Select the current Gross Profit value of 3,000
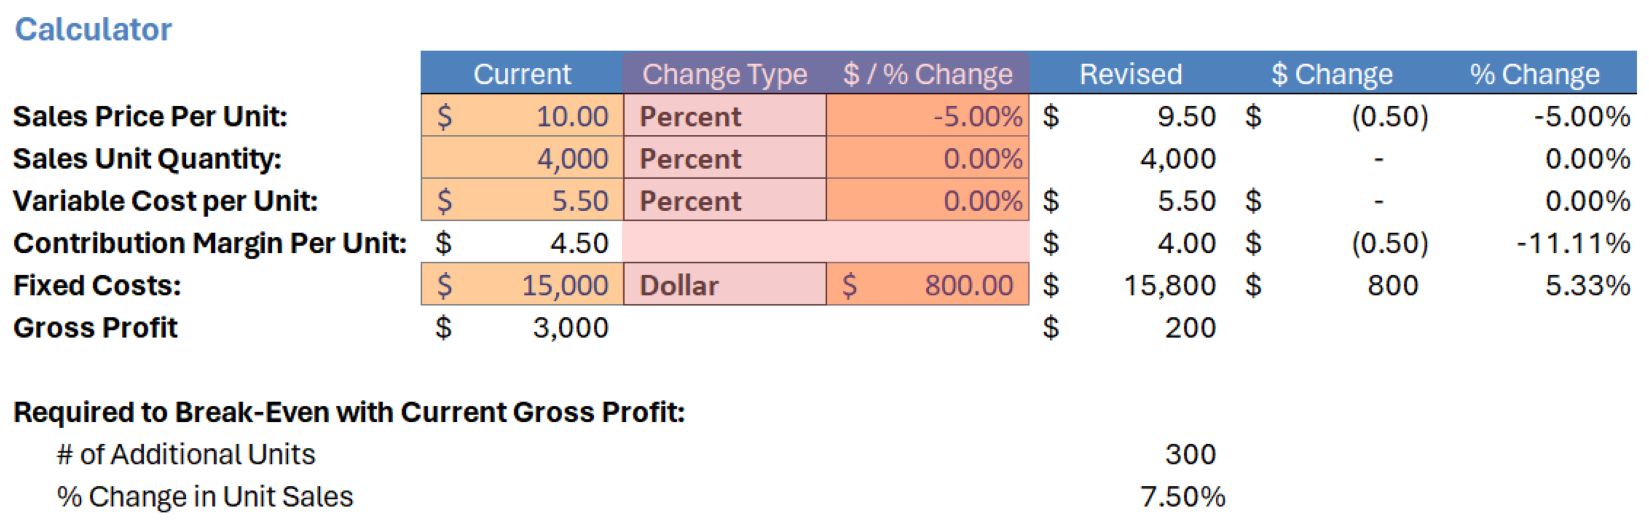 coord(570,328)
